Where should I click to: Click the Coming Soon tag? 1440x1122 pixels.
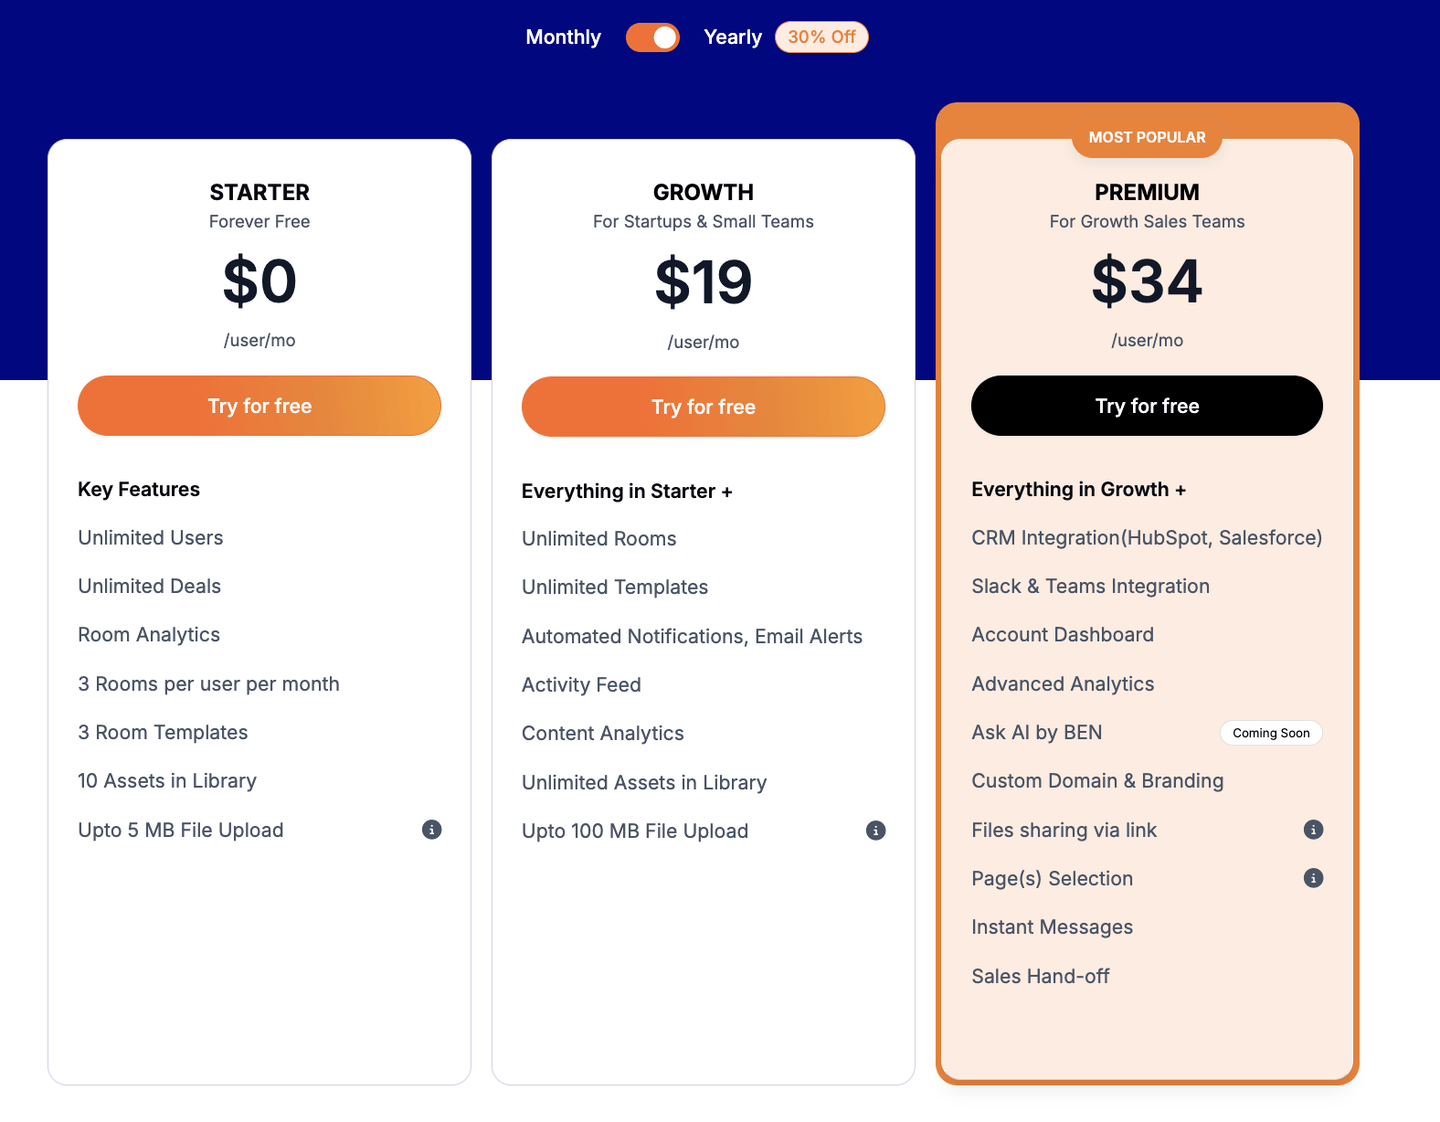(1271, 733)
